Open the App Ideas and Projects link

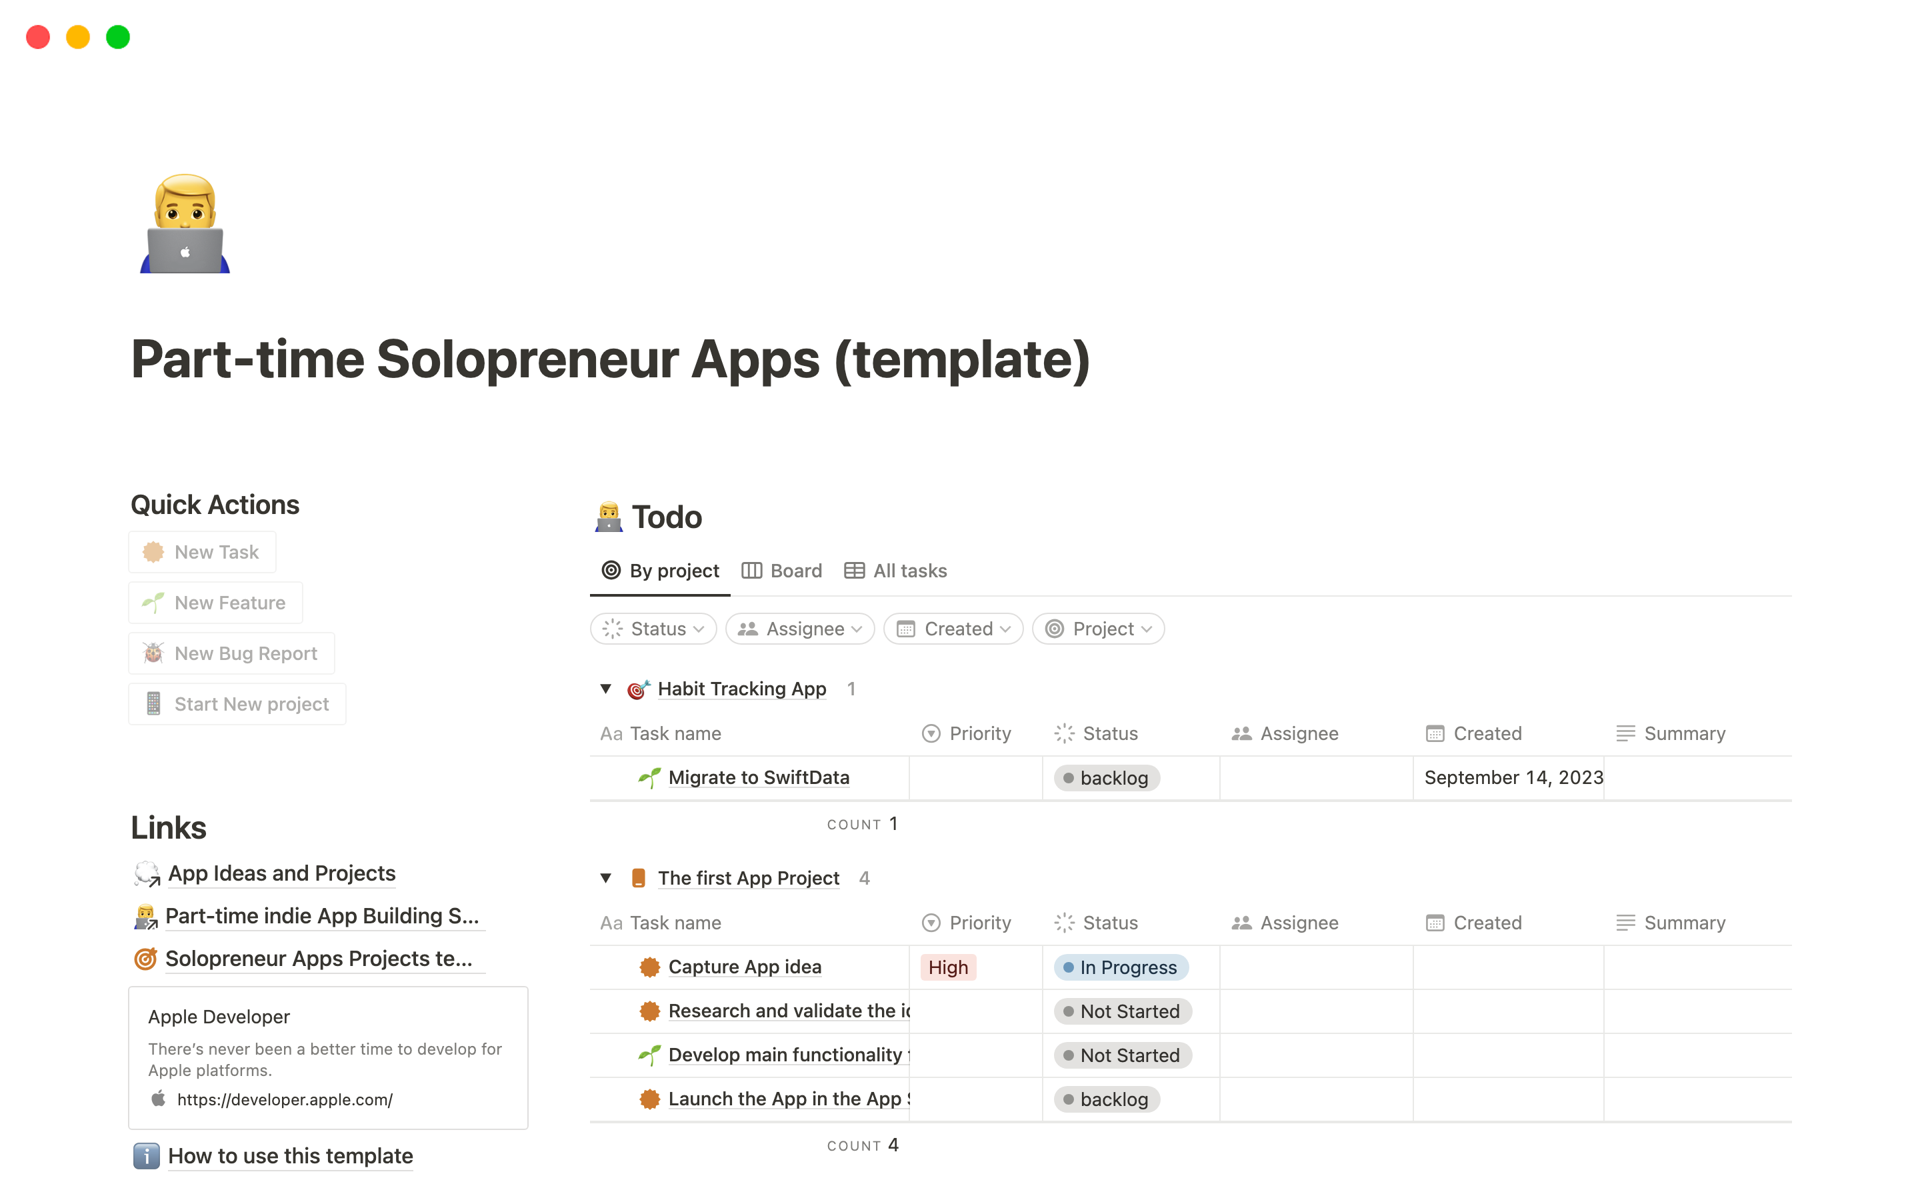[281, 873]
